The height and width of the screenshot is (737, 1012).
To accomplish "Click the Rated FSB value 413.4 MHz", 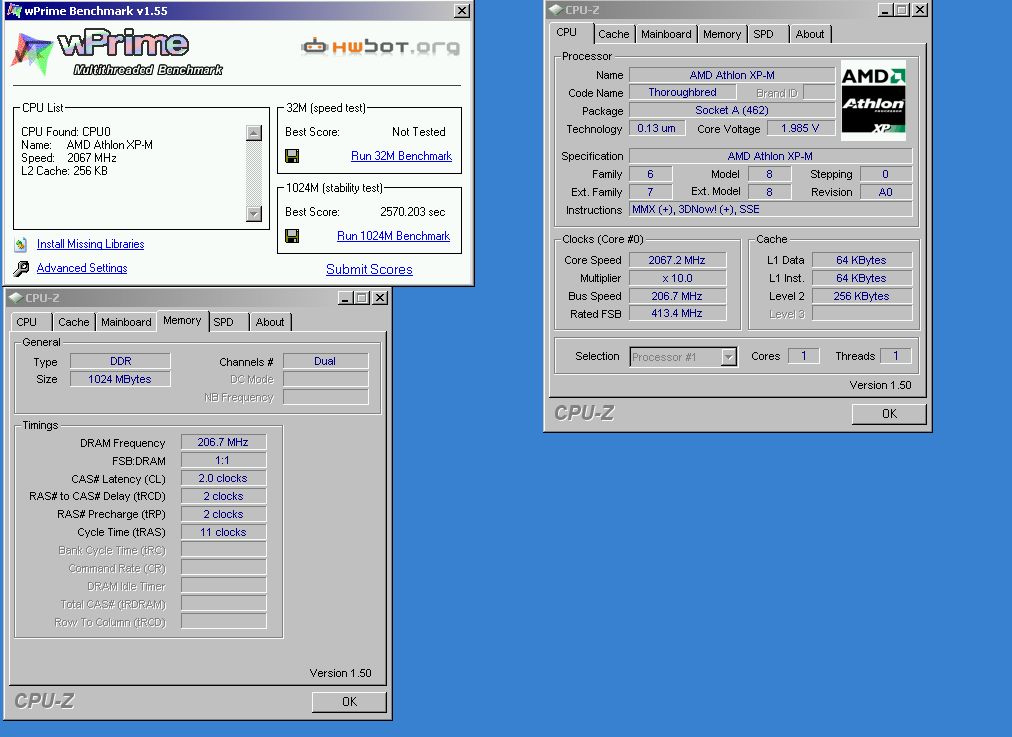I will point(677,313).
